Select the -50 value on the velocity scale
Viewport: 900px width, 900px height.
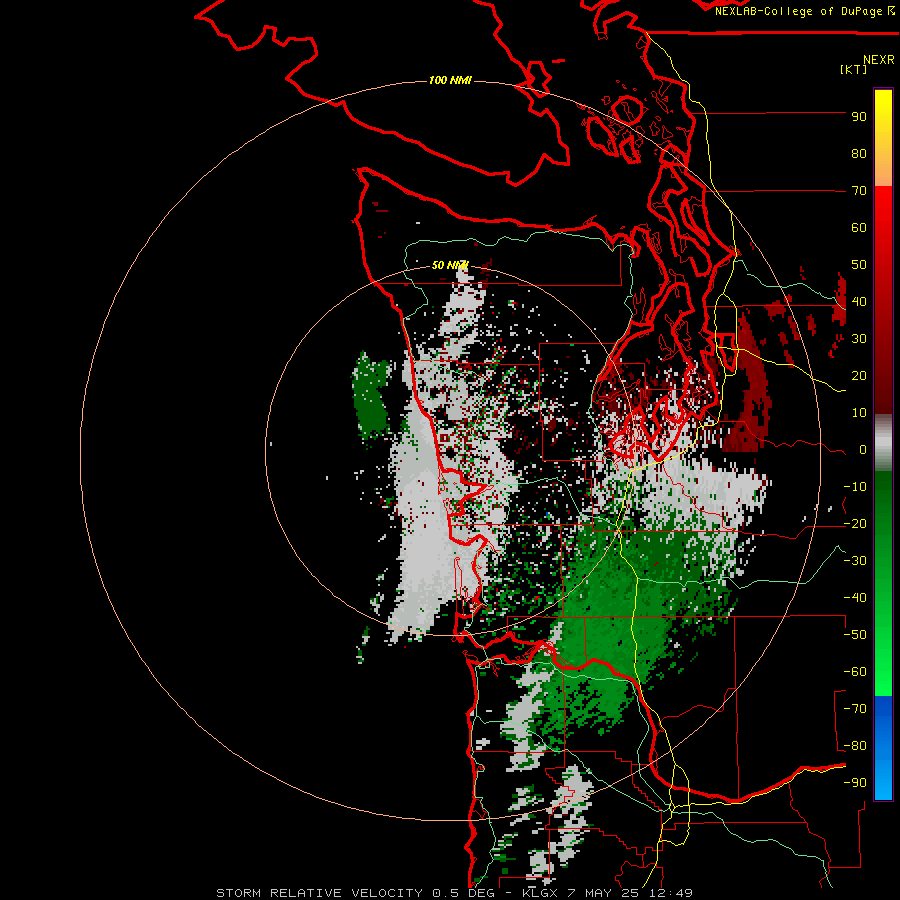point(855,635)
